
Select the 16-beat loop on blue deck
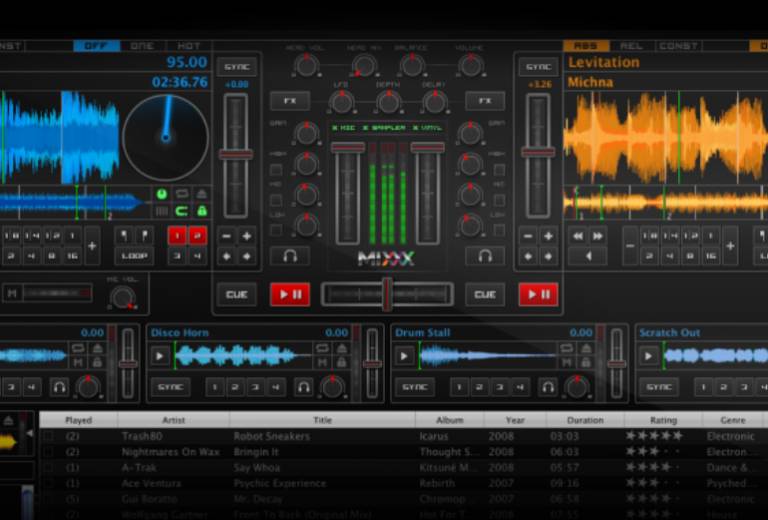(72, 256)
